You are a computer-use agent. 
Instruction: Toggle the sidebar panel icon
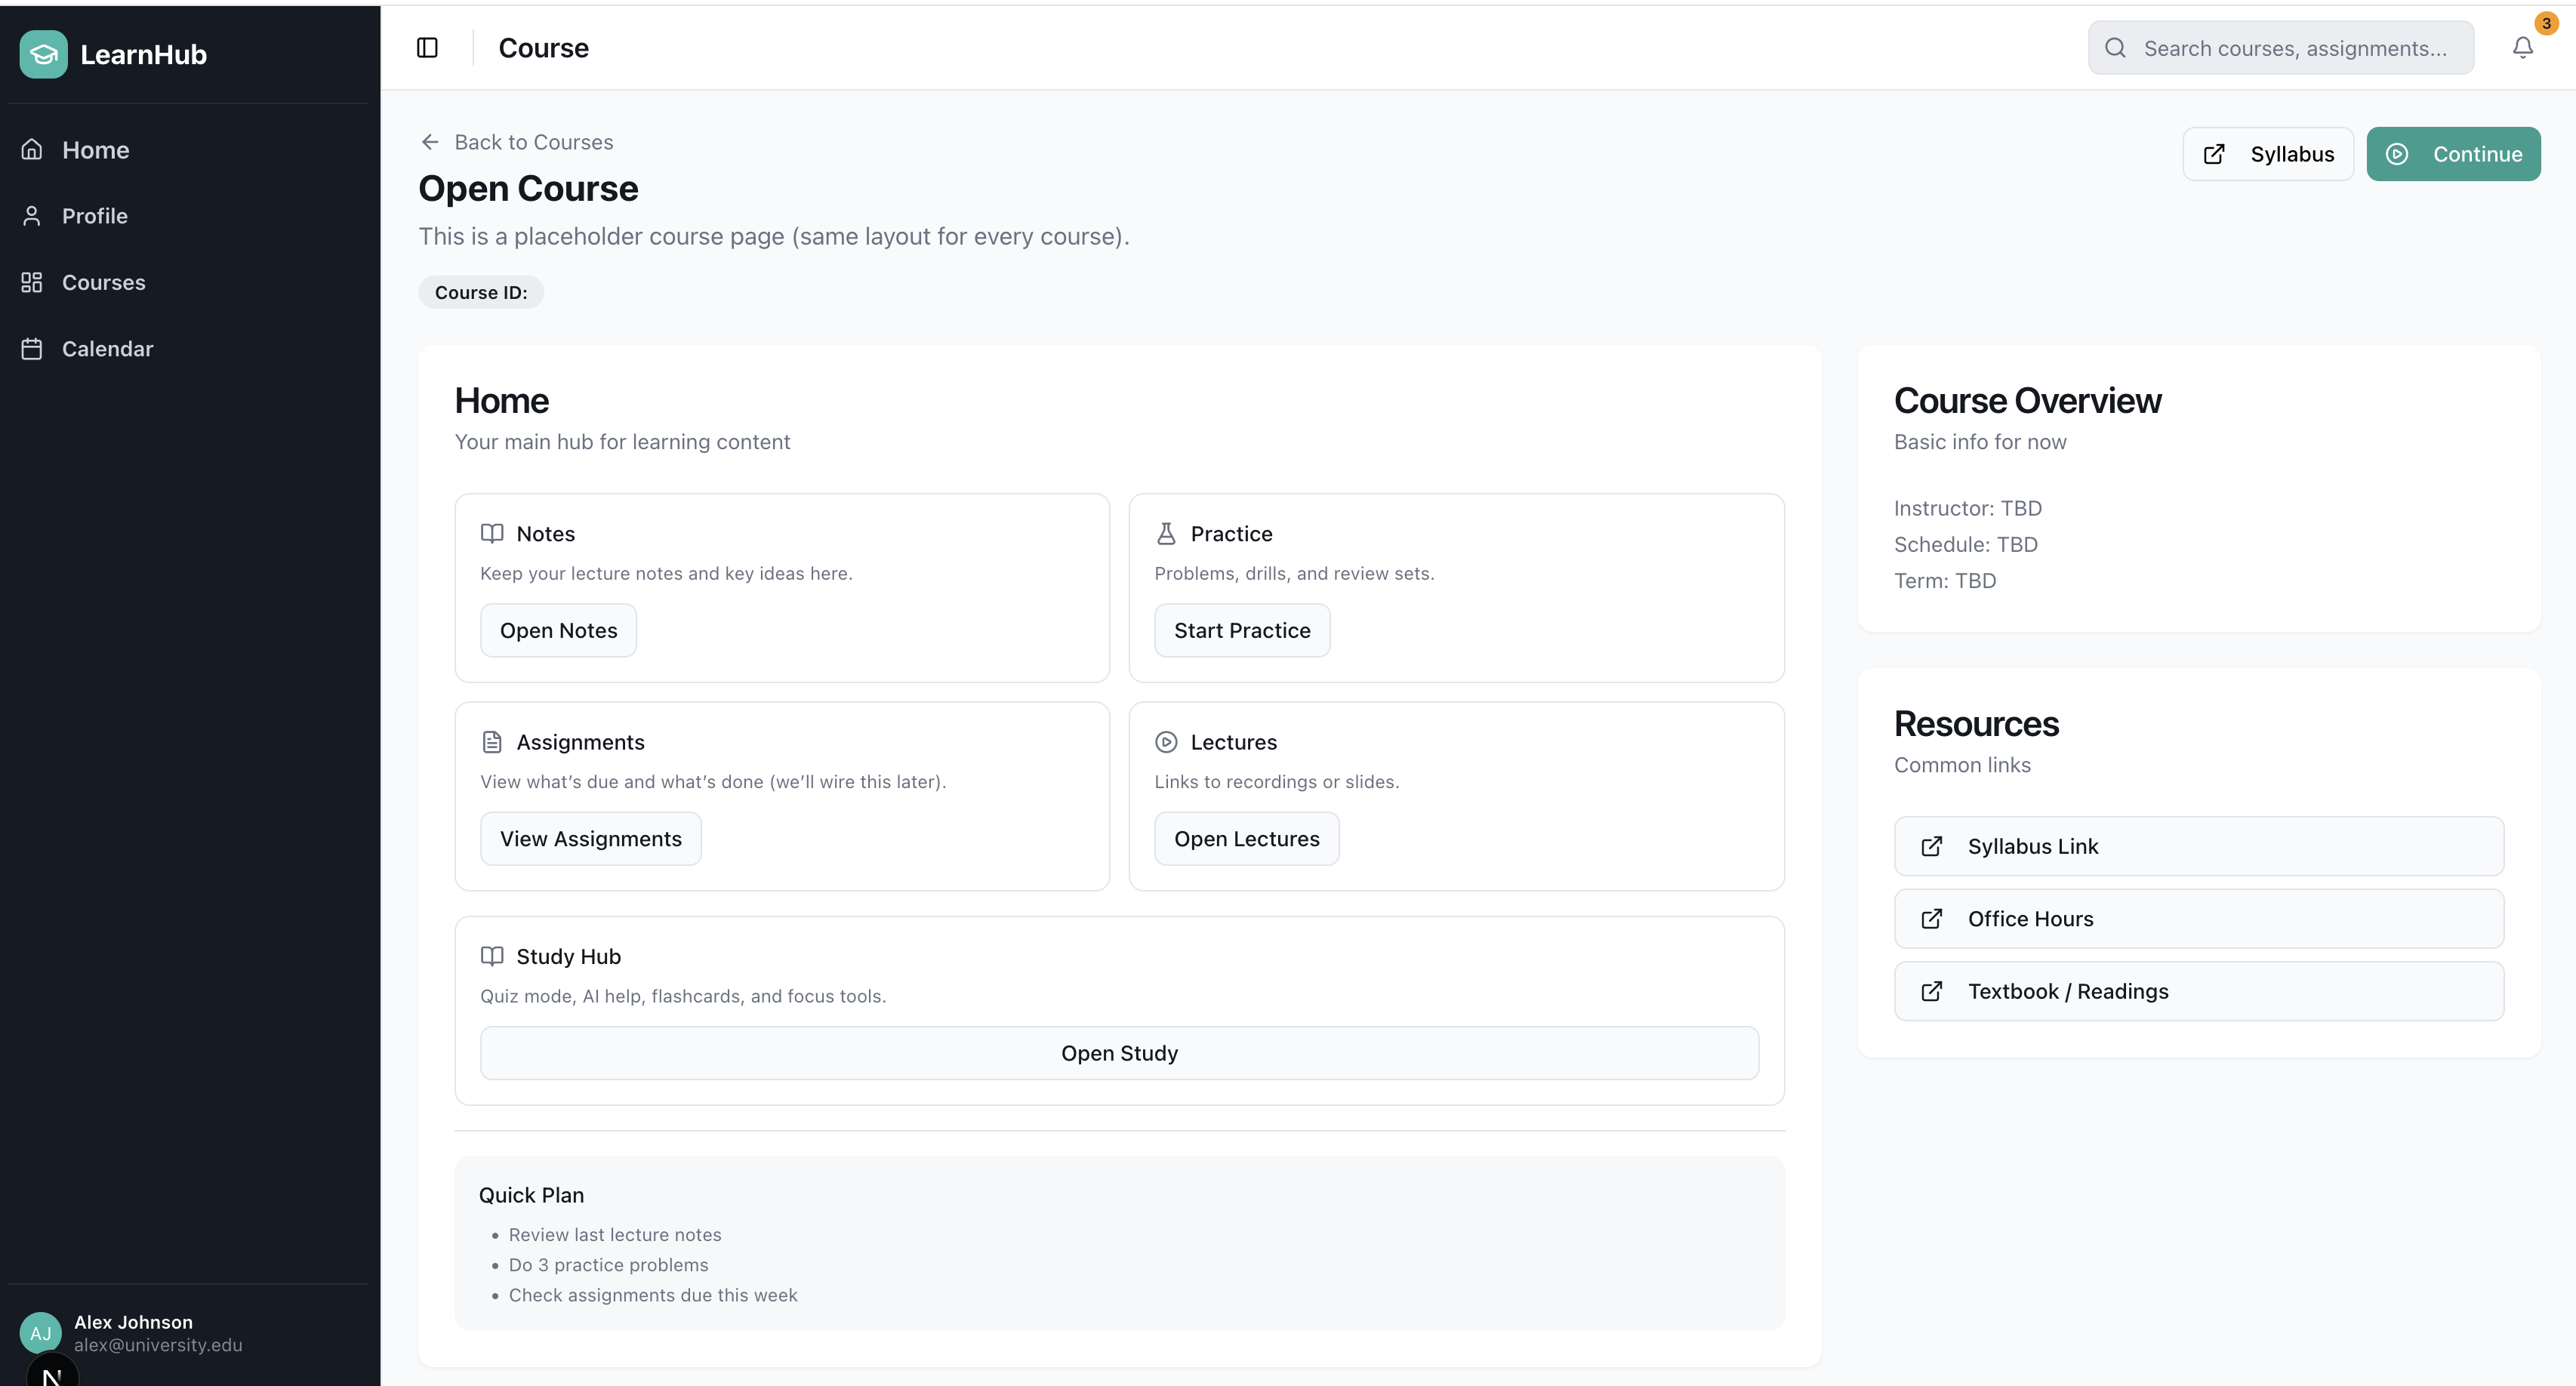pos(427,48)
